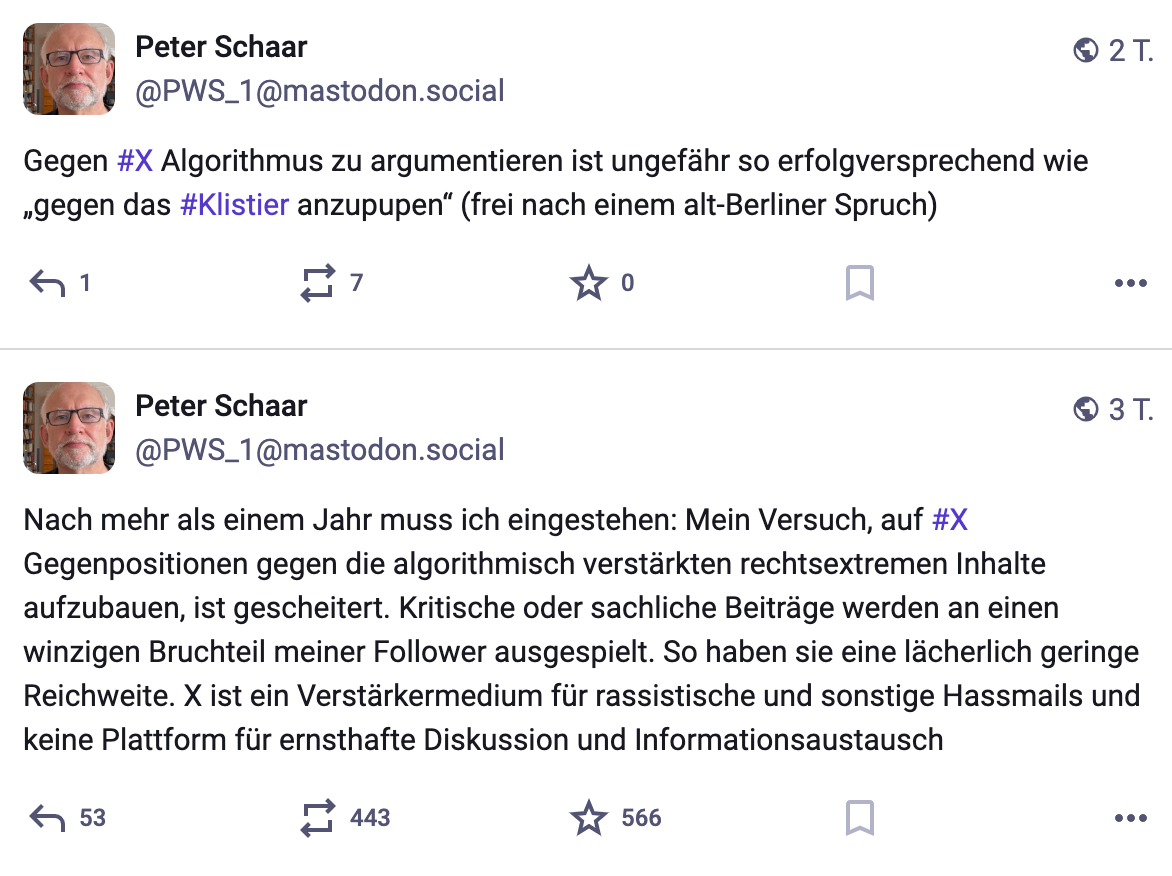
Task: Click the first post's profile avatar
Action: pos(70,69)
